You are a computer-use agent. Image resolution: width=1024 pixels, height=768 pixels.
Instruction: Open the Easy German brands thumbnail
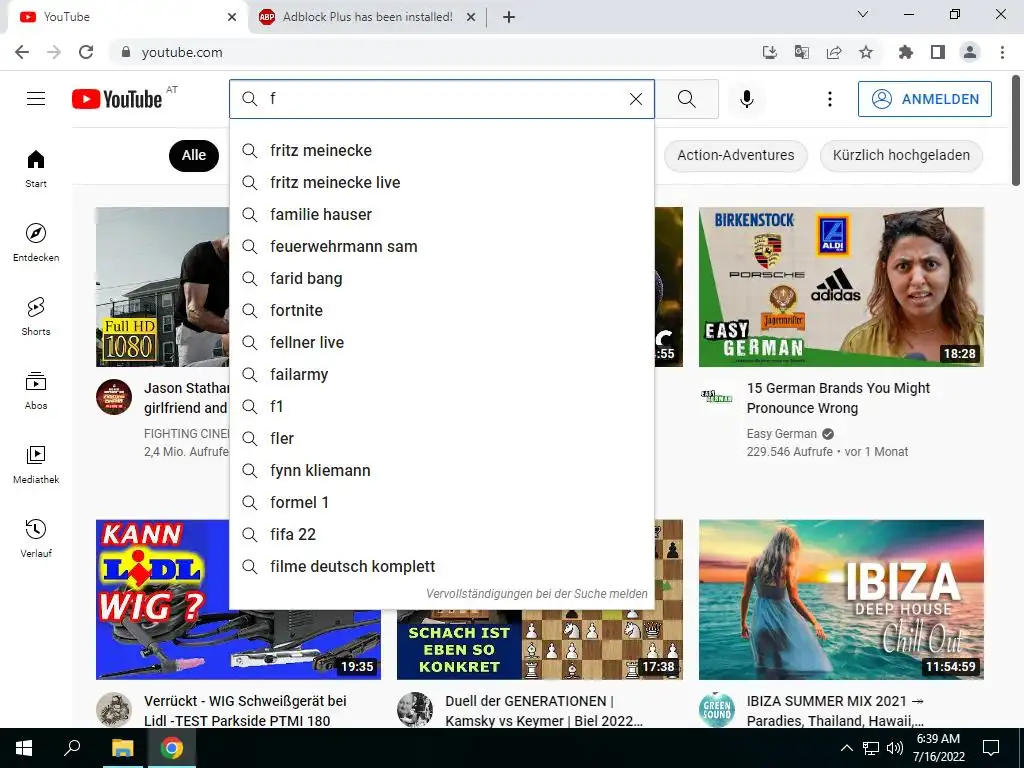coord(841,287)
